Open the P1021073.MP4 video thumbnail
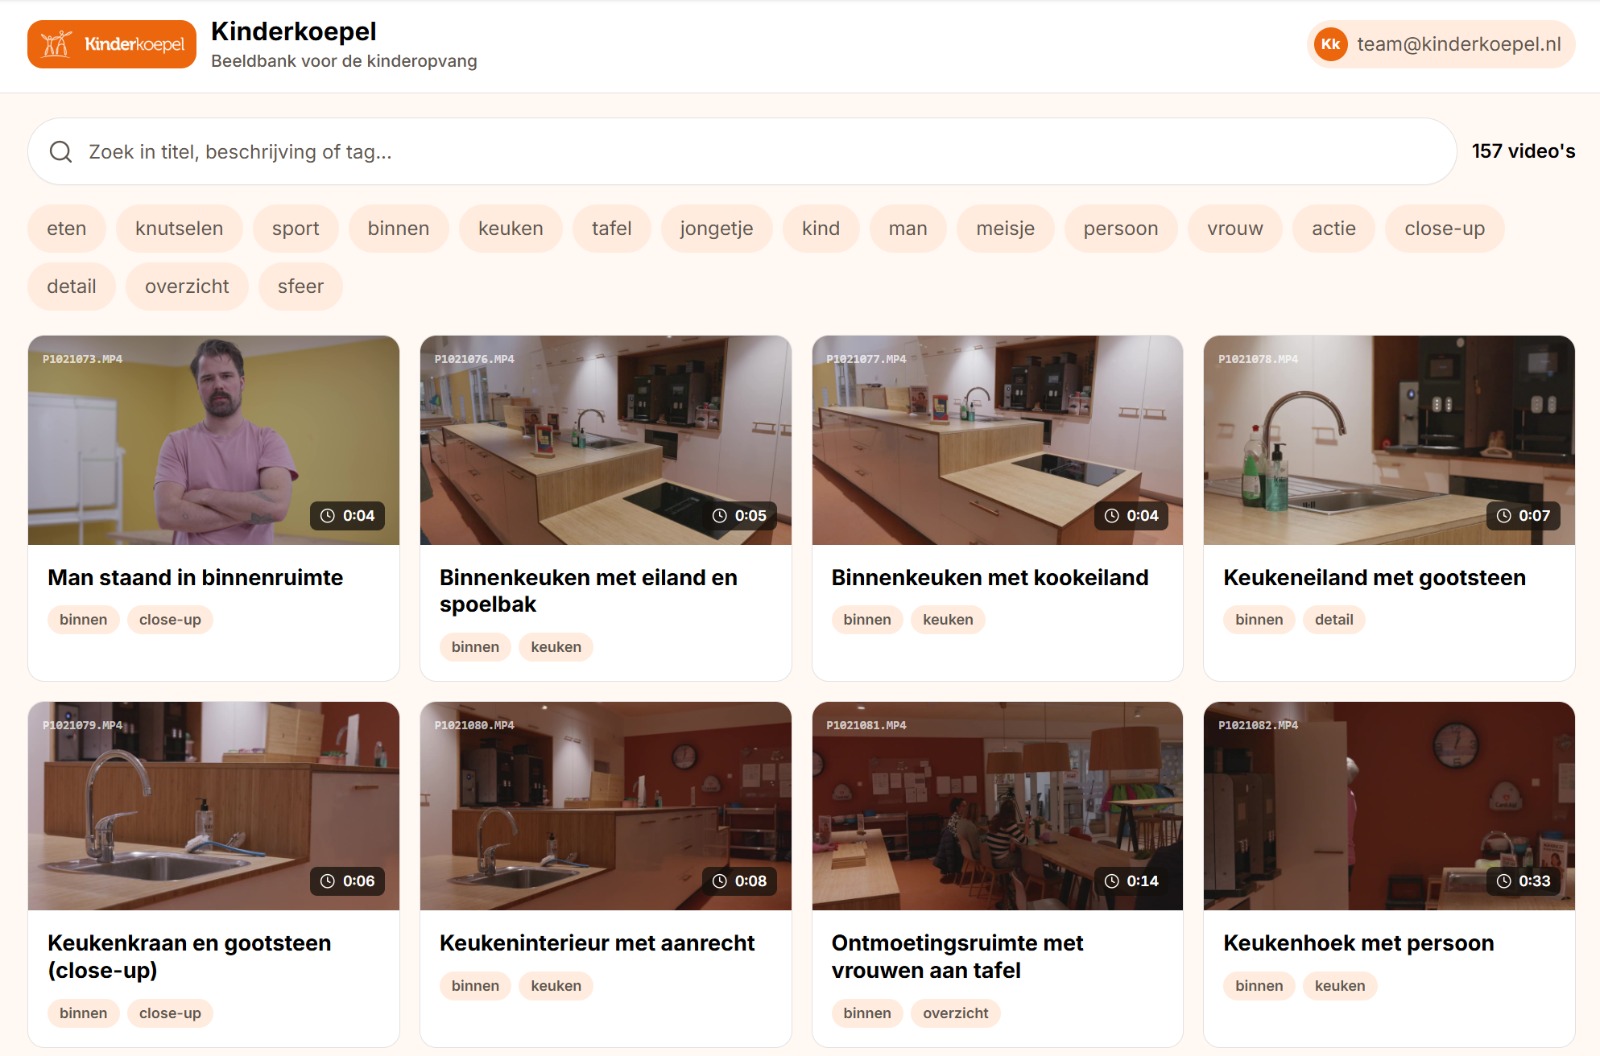 click(214, 440)
